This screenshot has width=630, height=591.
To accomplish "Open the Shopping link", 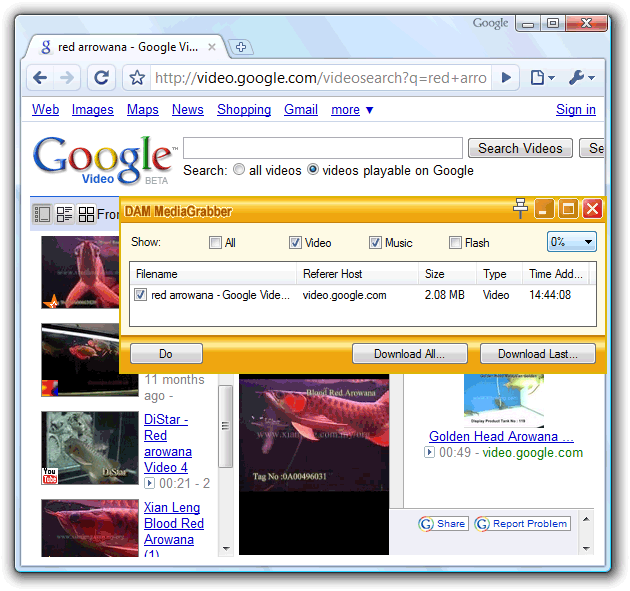I will pyautogui.click(x=244, y=109).
